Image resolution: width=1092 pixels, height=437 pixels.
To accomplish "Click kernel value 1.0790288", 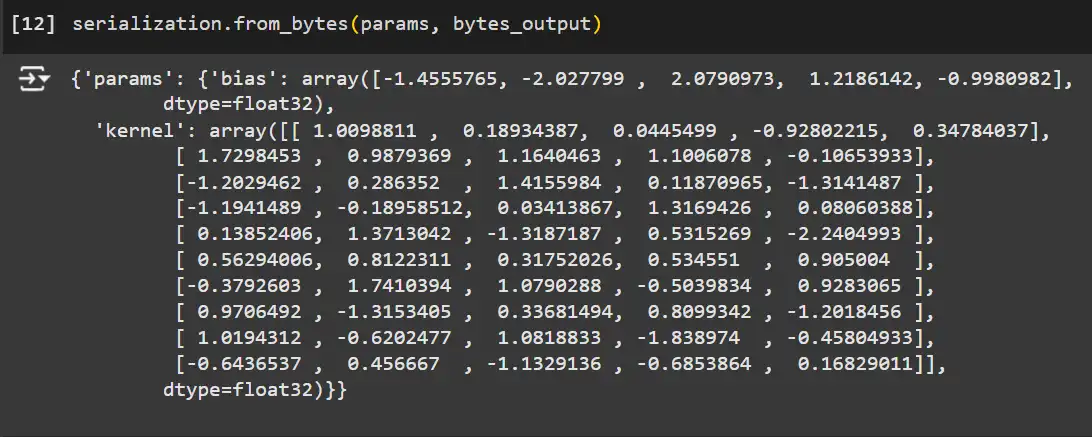I will [549, 286].
